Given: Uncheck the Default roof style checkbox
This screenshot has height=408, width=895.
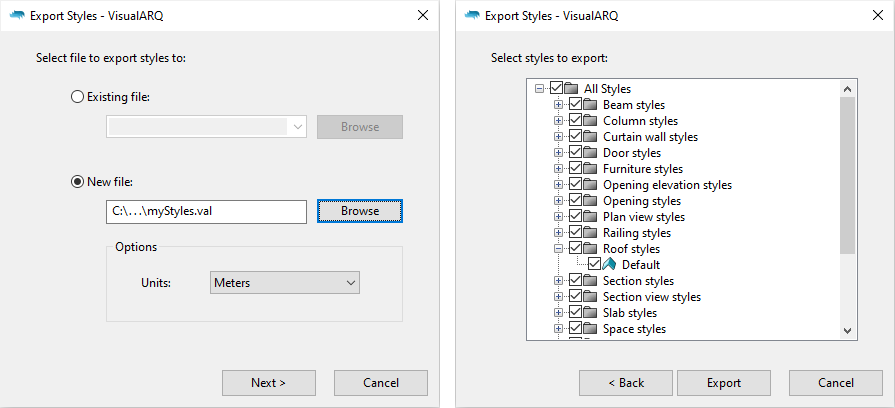Looking at the screenshot, I should (x=594, y=264).
